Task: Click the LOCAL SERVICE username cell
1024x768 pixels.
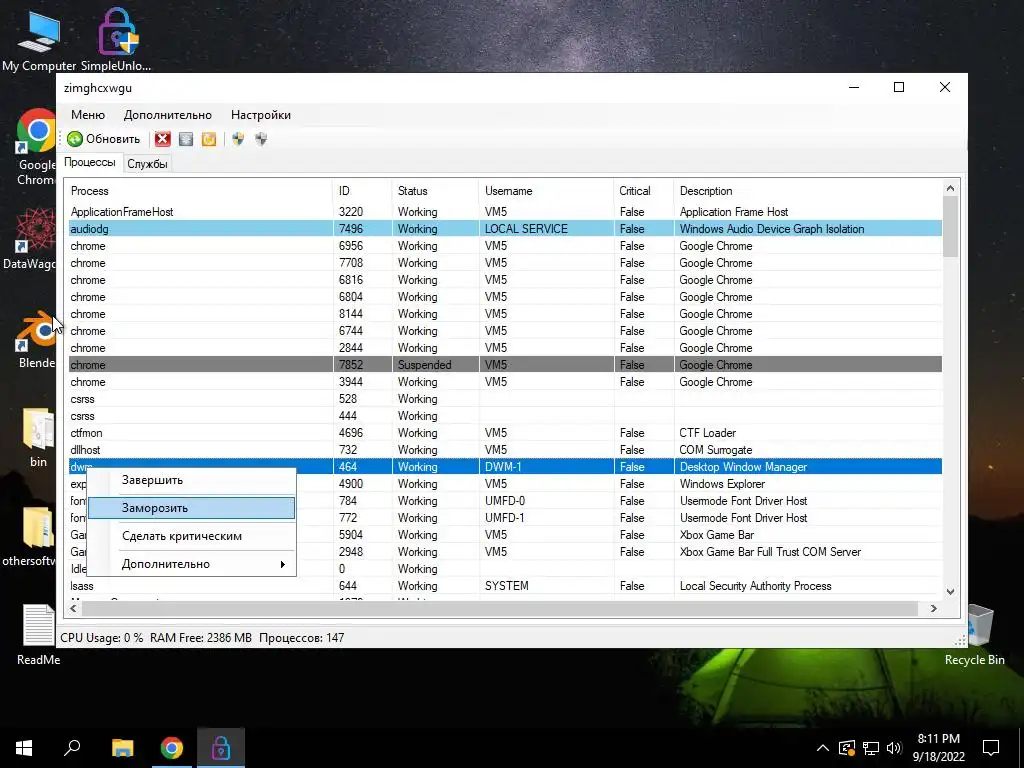Action: click(x=526, y=229)
